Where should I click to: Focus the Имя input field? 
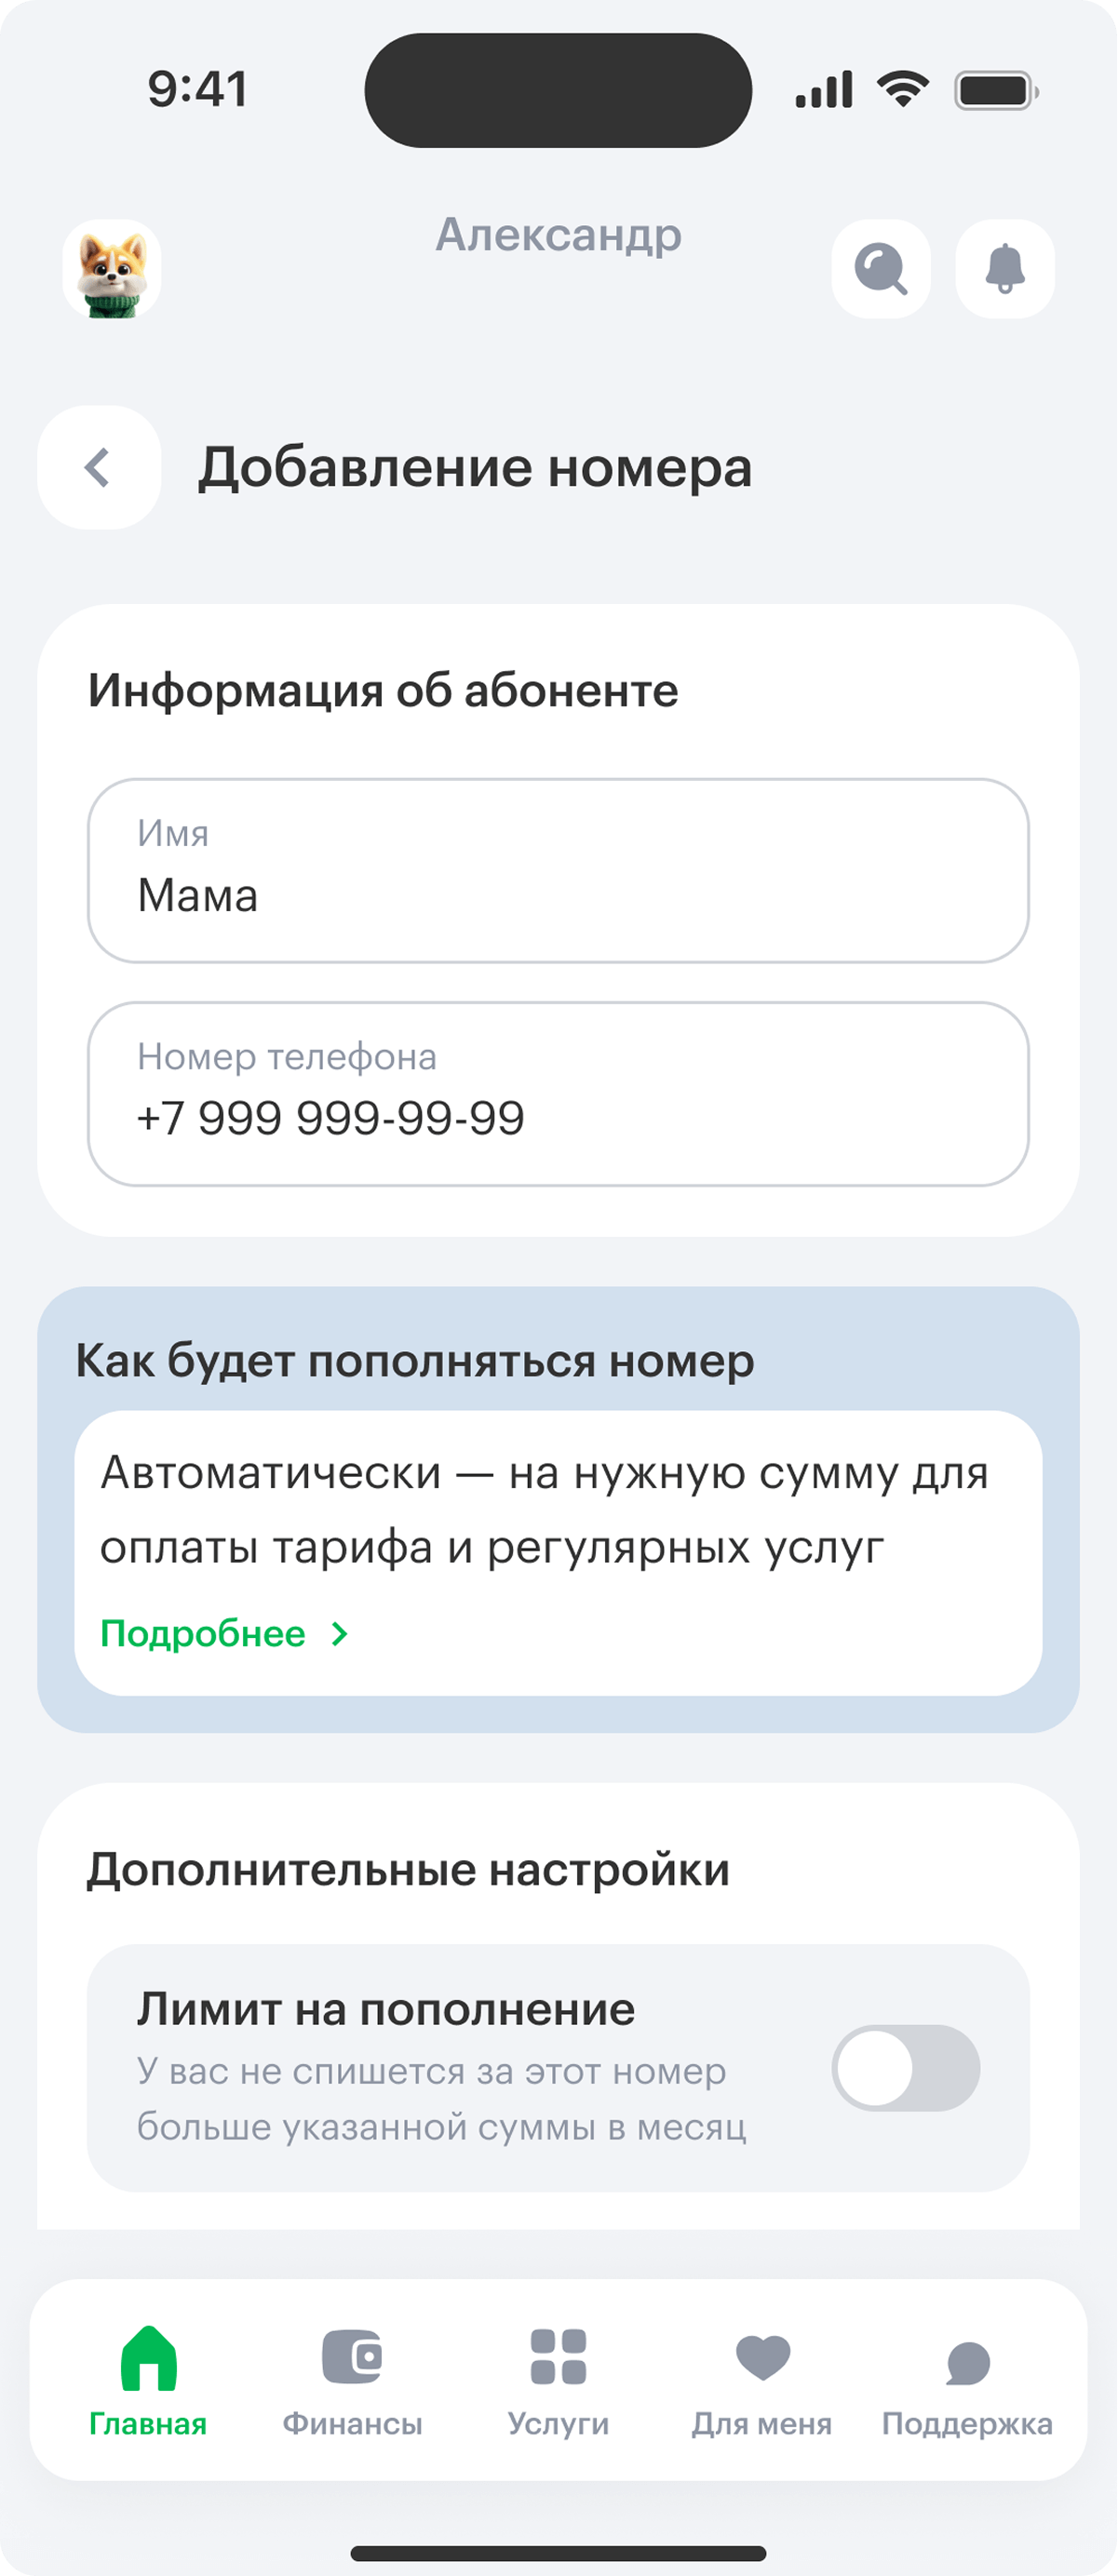pos(558,871)
